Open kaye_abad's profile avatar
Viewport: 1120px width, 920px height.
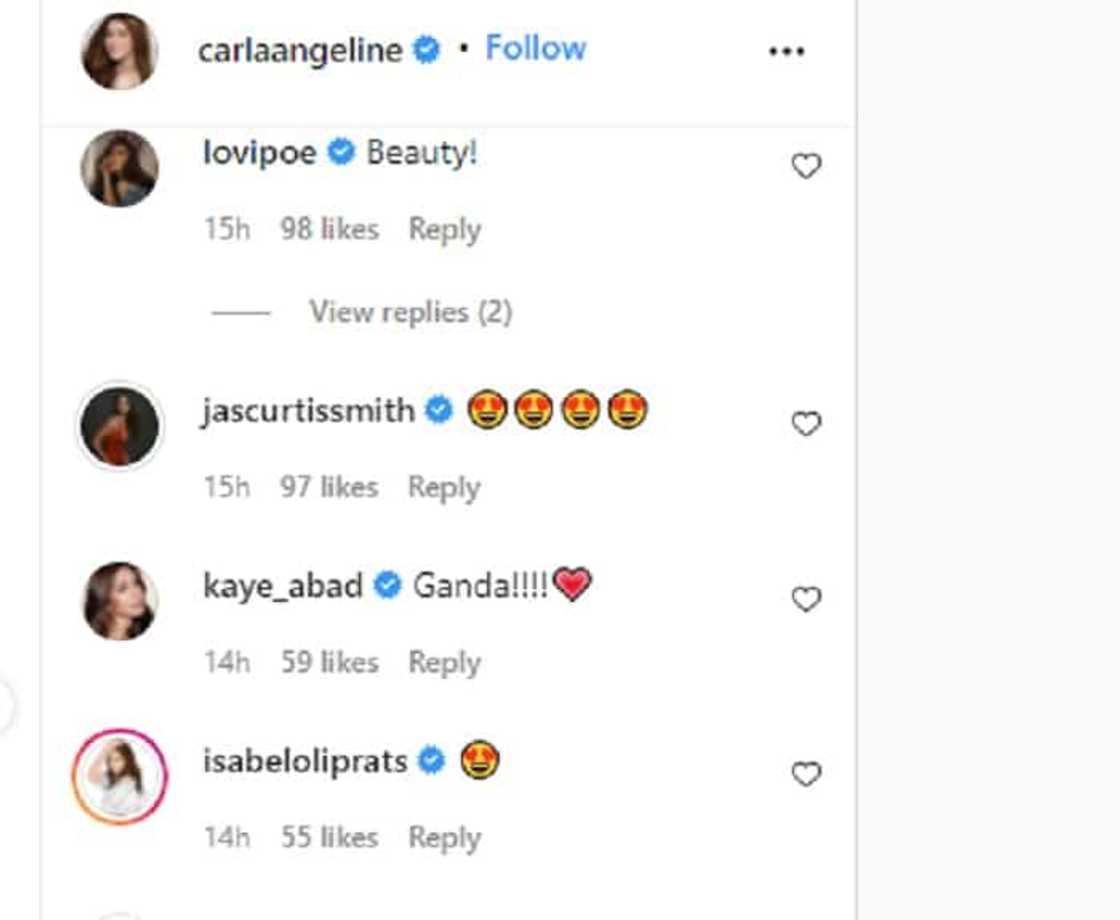click(x=119, y=600)
